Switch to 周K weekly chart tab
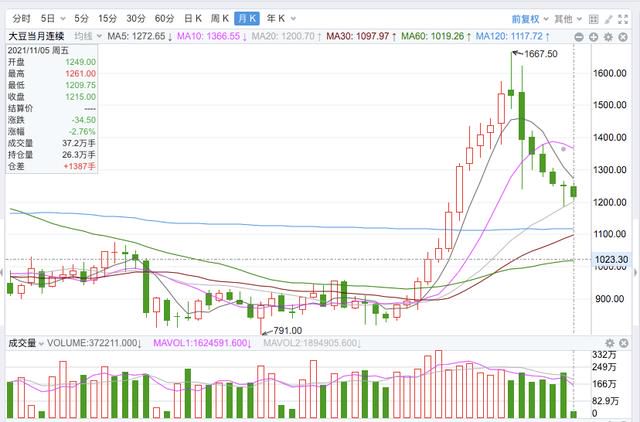Image resolution: width=640 pixels, height=422 pixels. click(220, 18)
